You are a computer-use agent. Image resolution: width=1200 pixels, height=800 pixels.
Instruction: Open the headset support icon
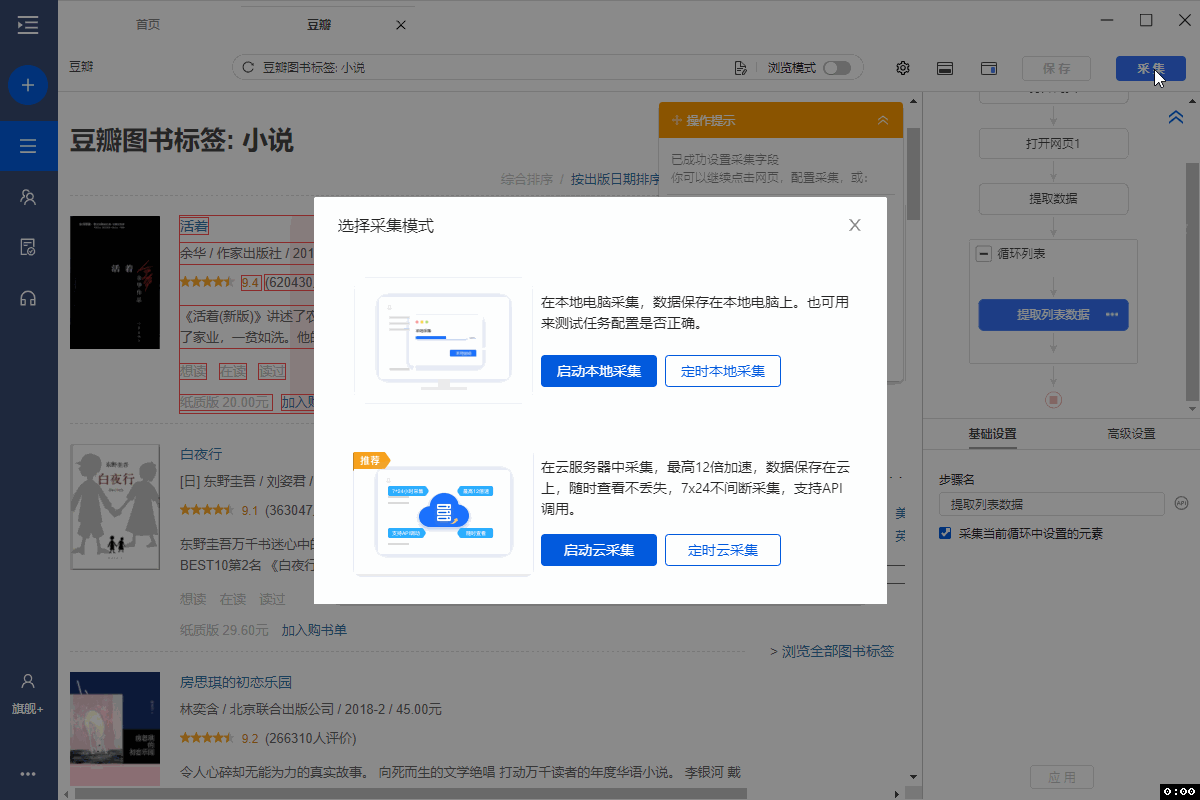click(28, 298)
